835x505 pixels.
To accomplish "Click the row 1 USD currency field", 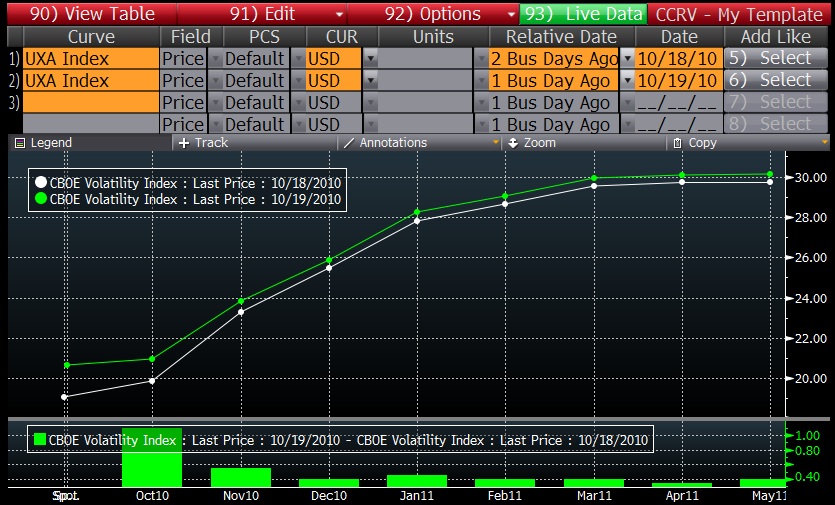I will pyautogui.click(x=334, y=59).
